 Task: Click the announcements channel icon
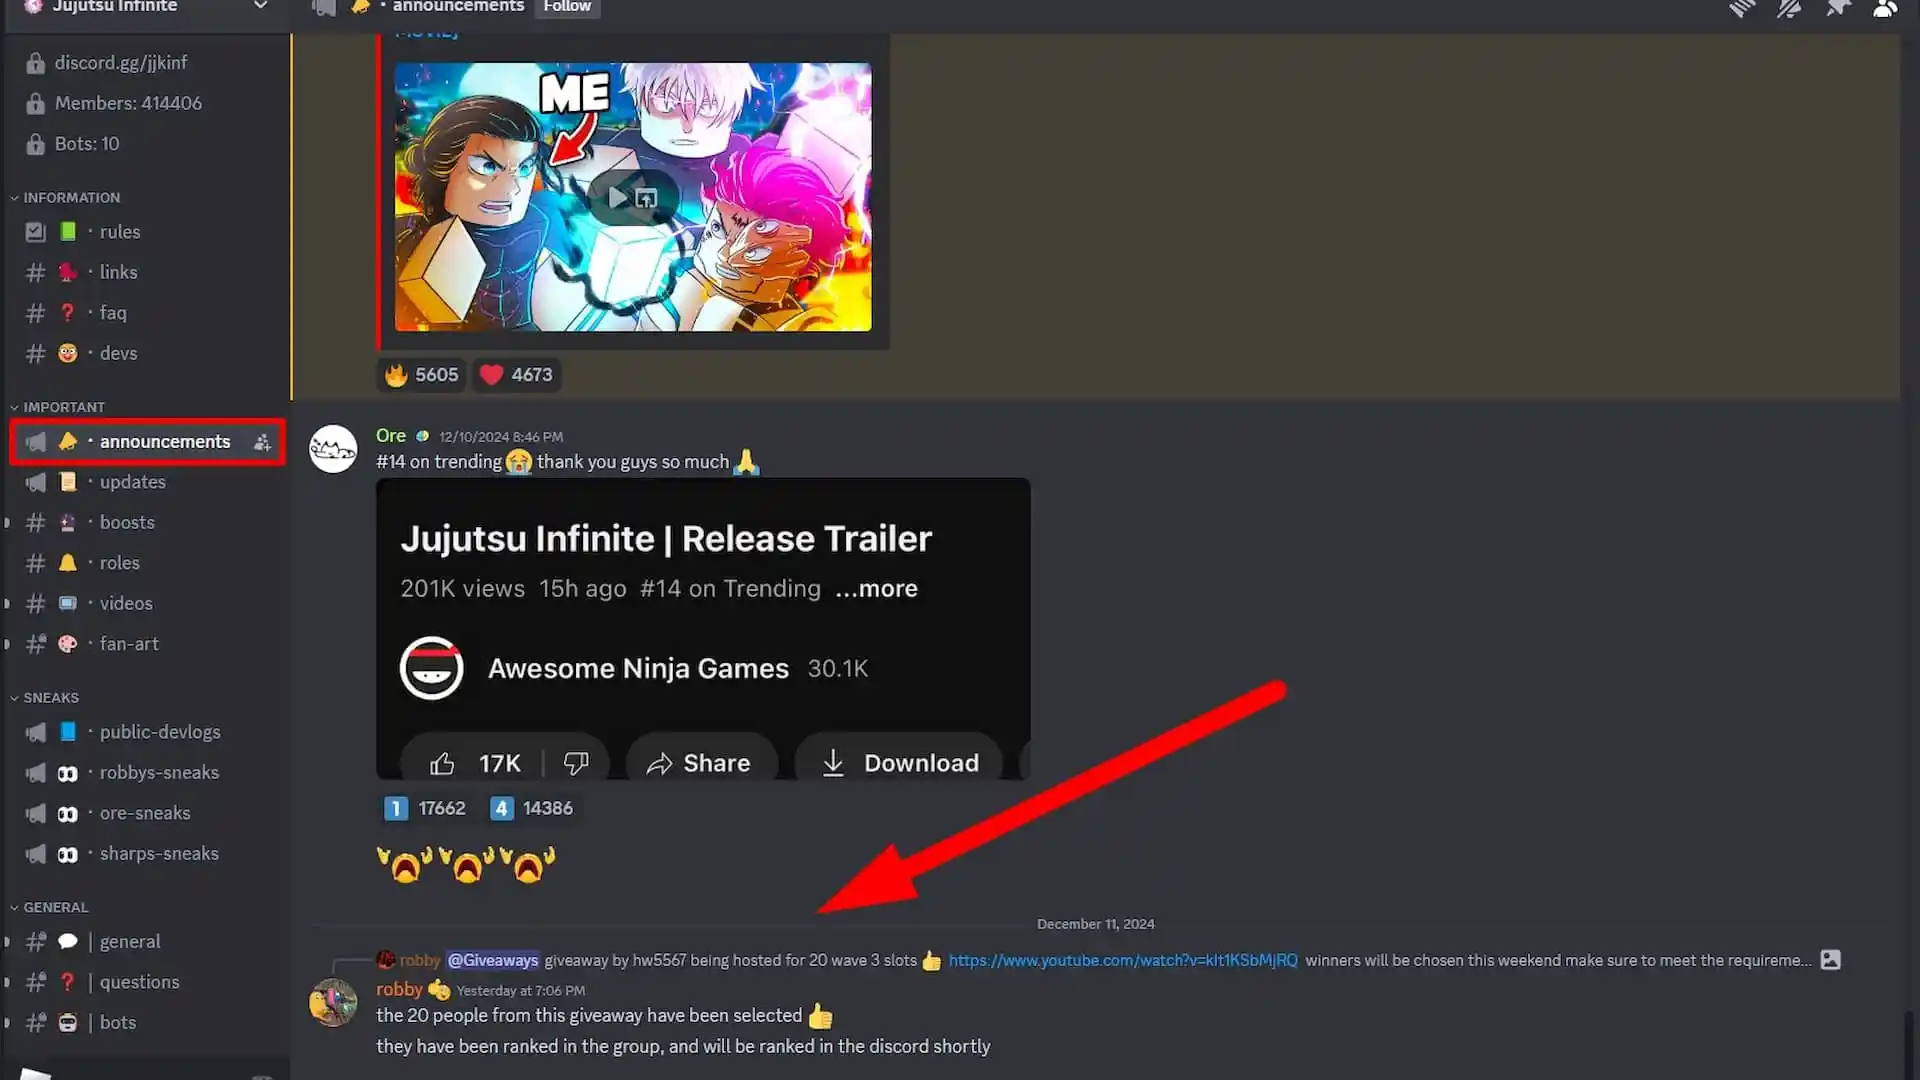click(x=36, y=440)
